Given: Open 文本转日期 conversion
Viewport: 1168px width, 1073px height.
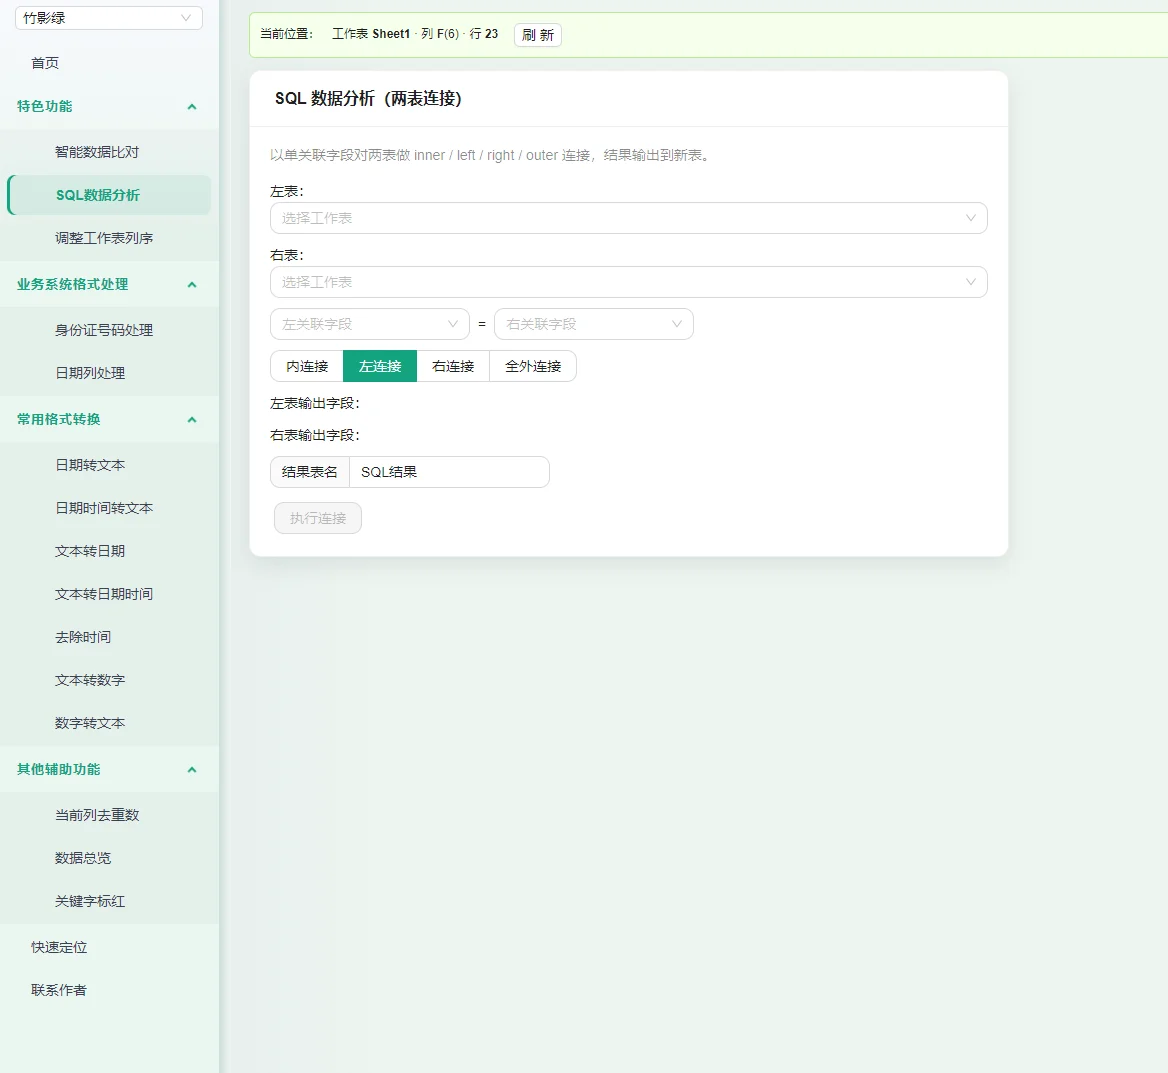Looking at the screenshot, I should point(89,551).
